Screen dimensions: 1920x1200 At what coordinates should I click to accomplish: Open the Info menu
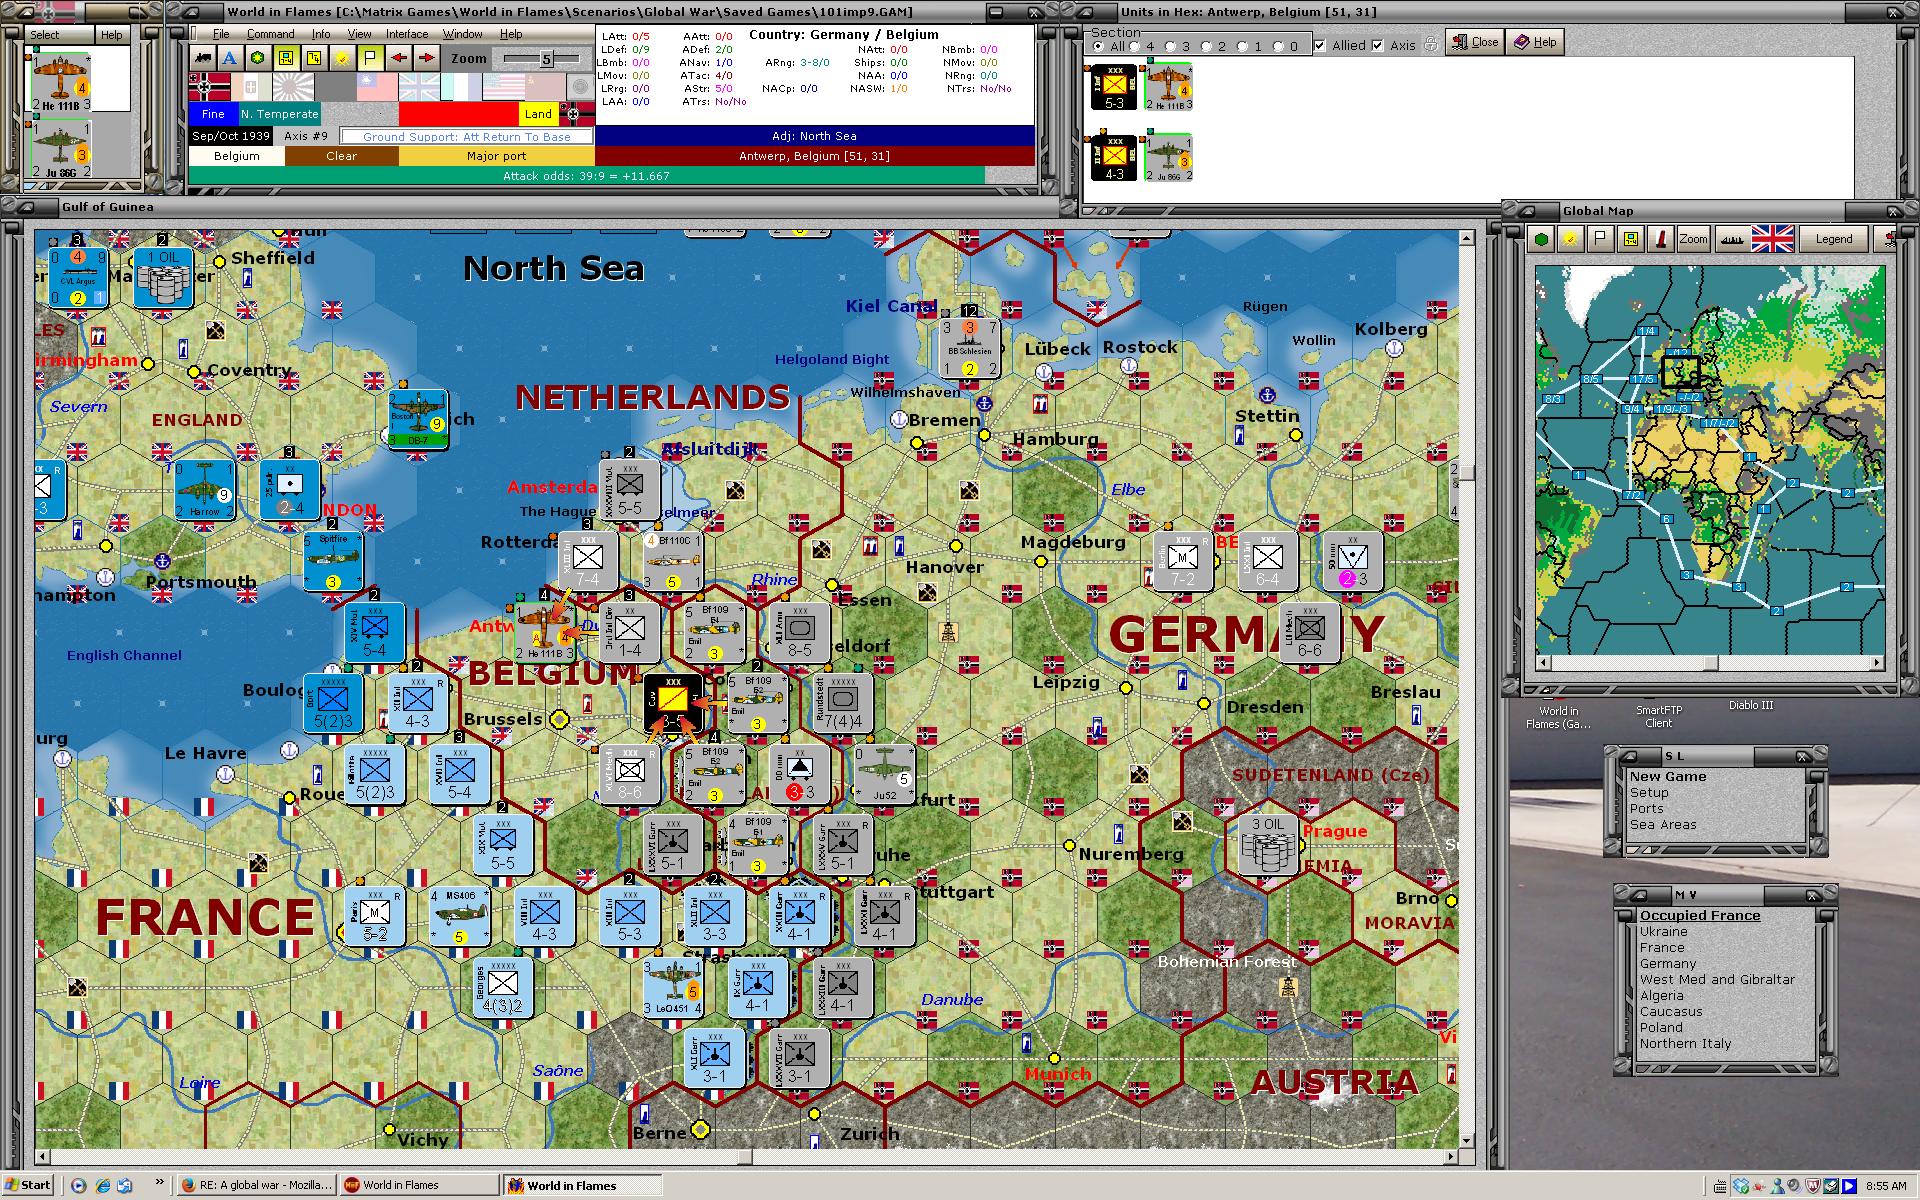(x=320, y=34)
